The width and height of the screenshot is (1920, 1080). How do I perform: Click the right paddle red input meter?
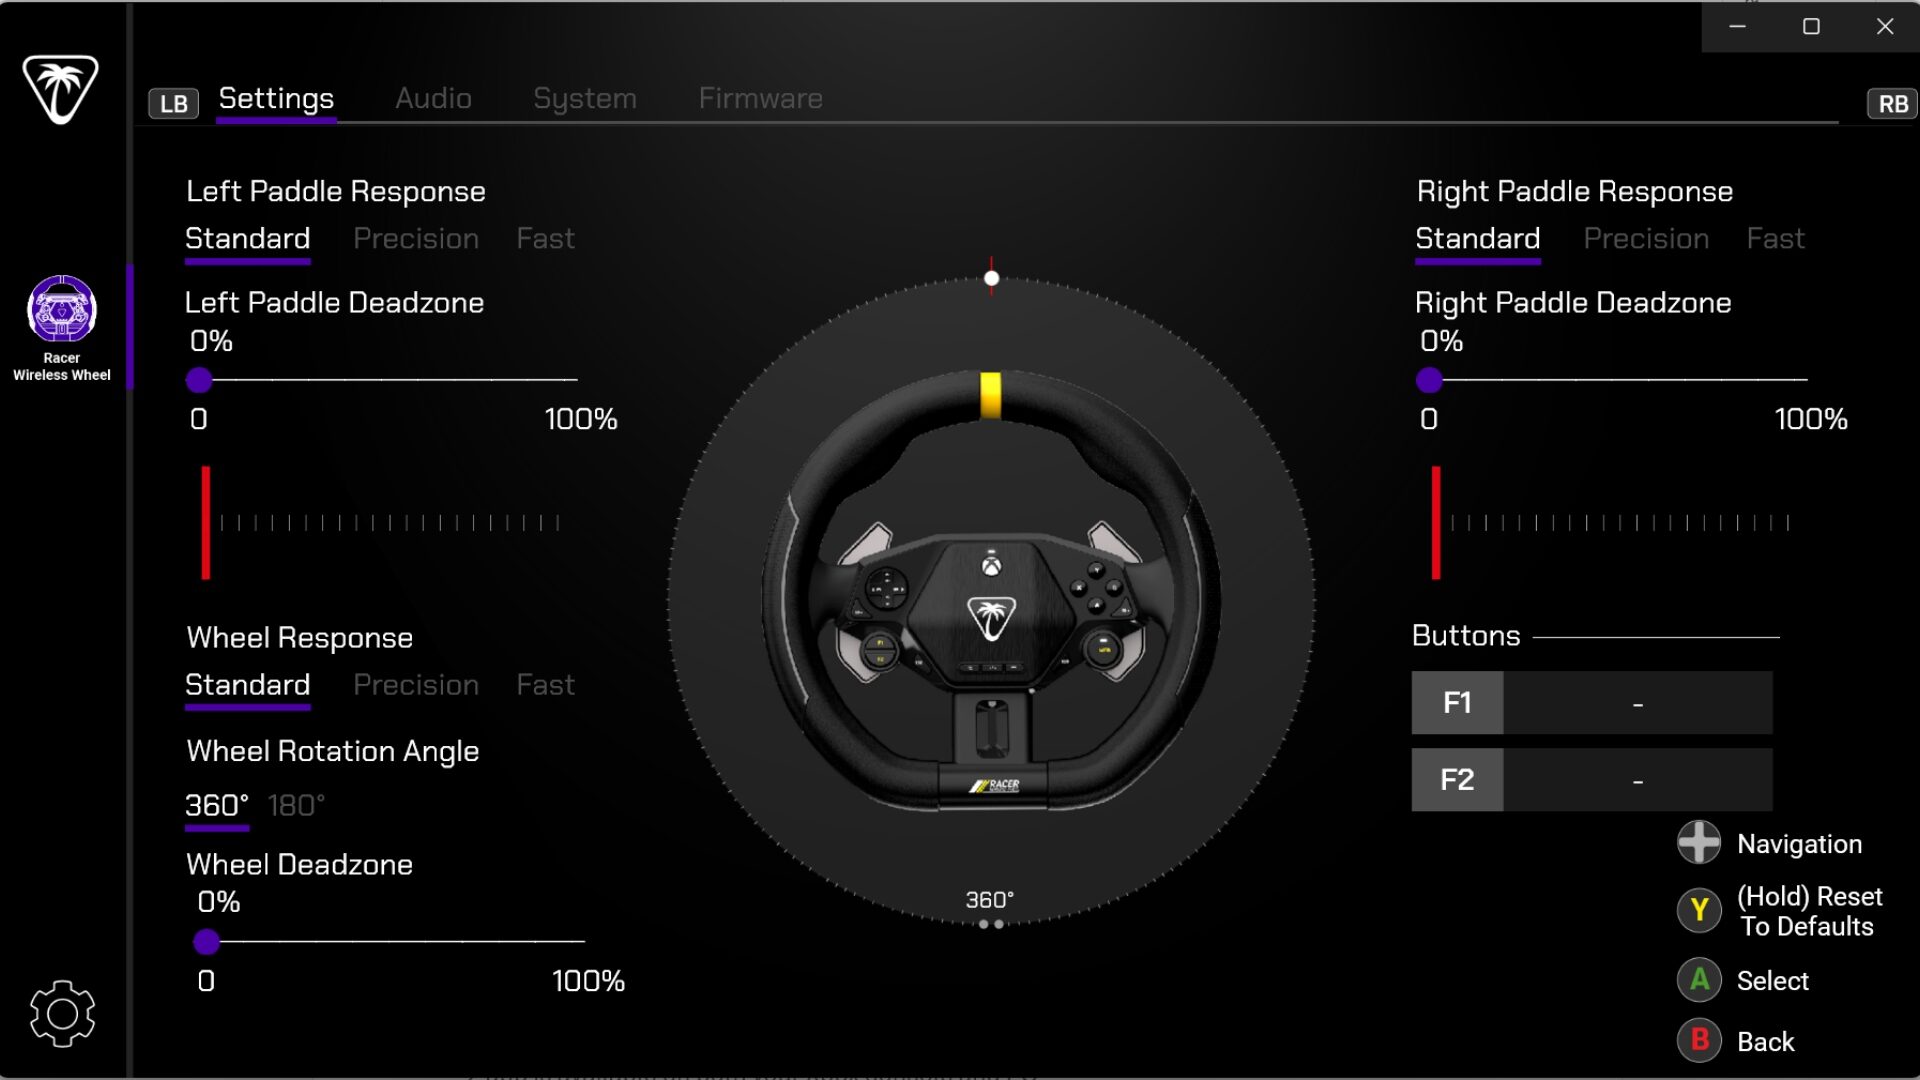[1436, 522]
